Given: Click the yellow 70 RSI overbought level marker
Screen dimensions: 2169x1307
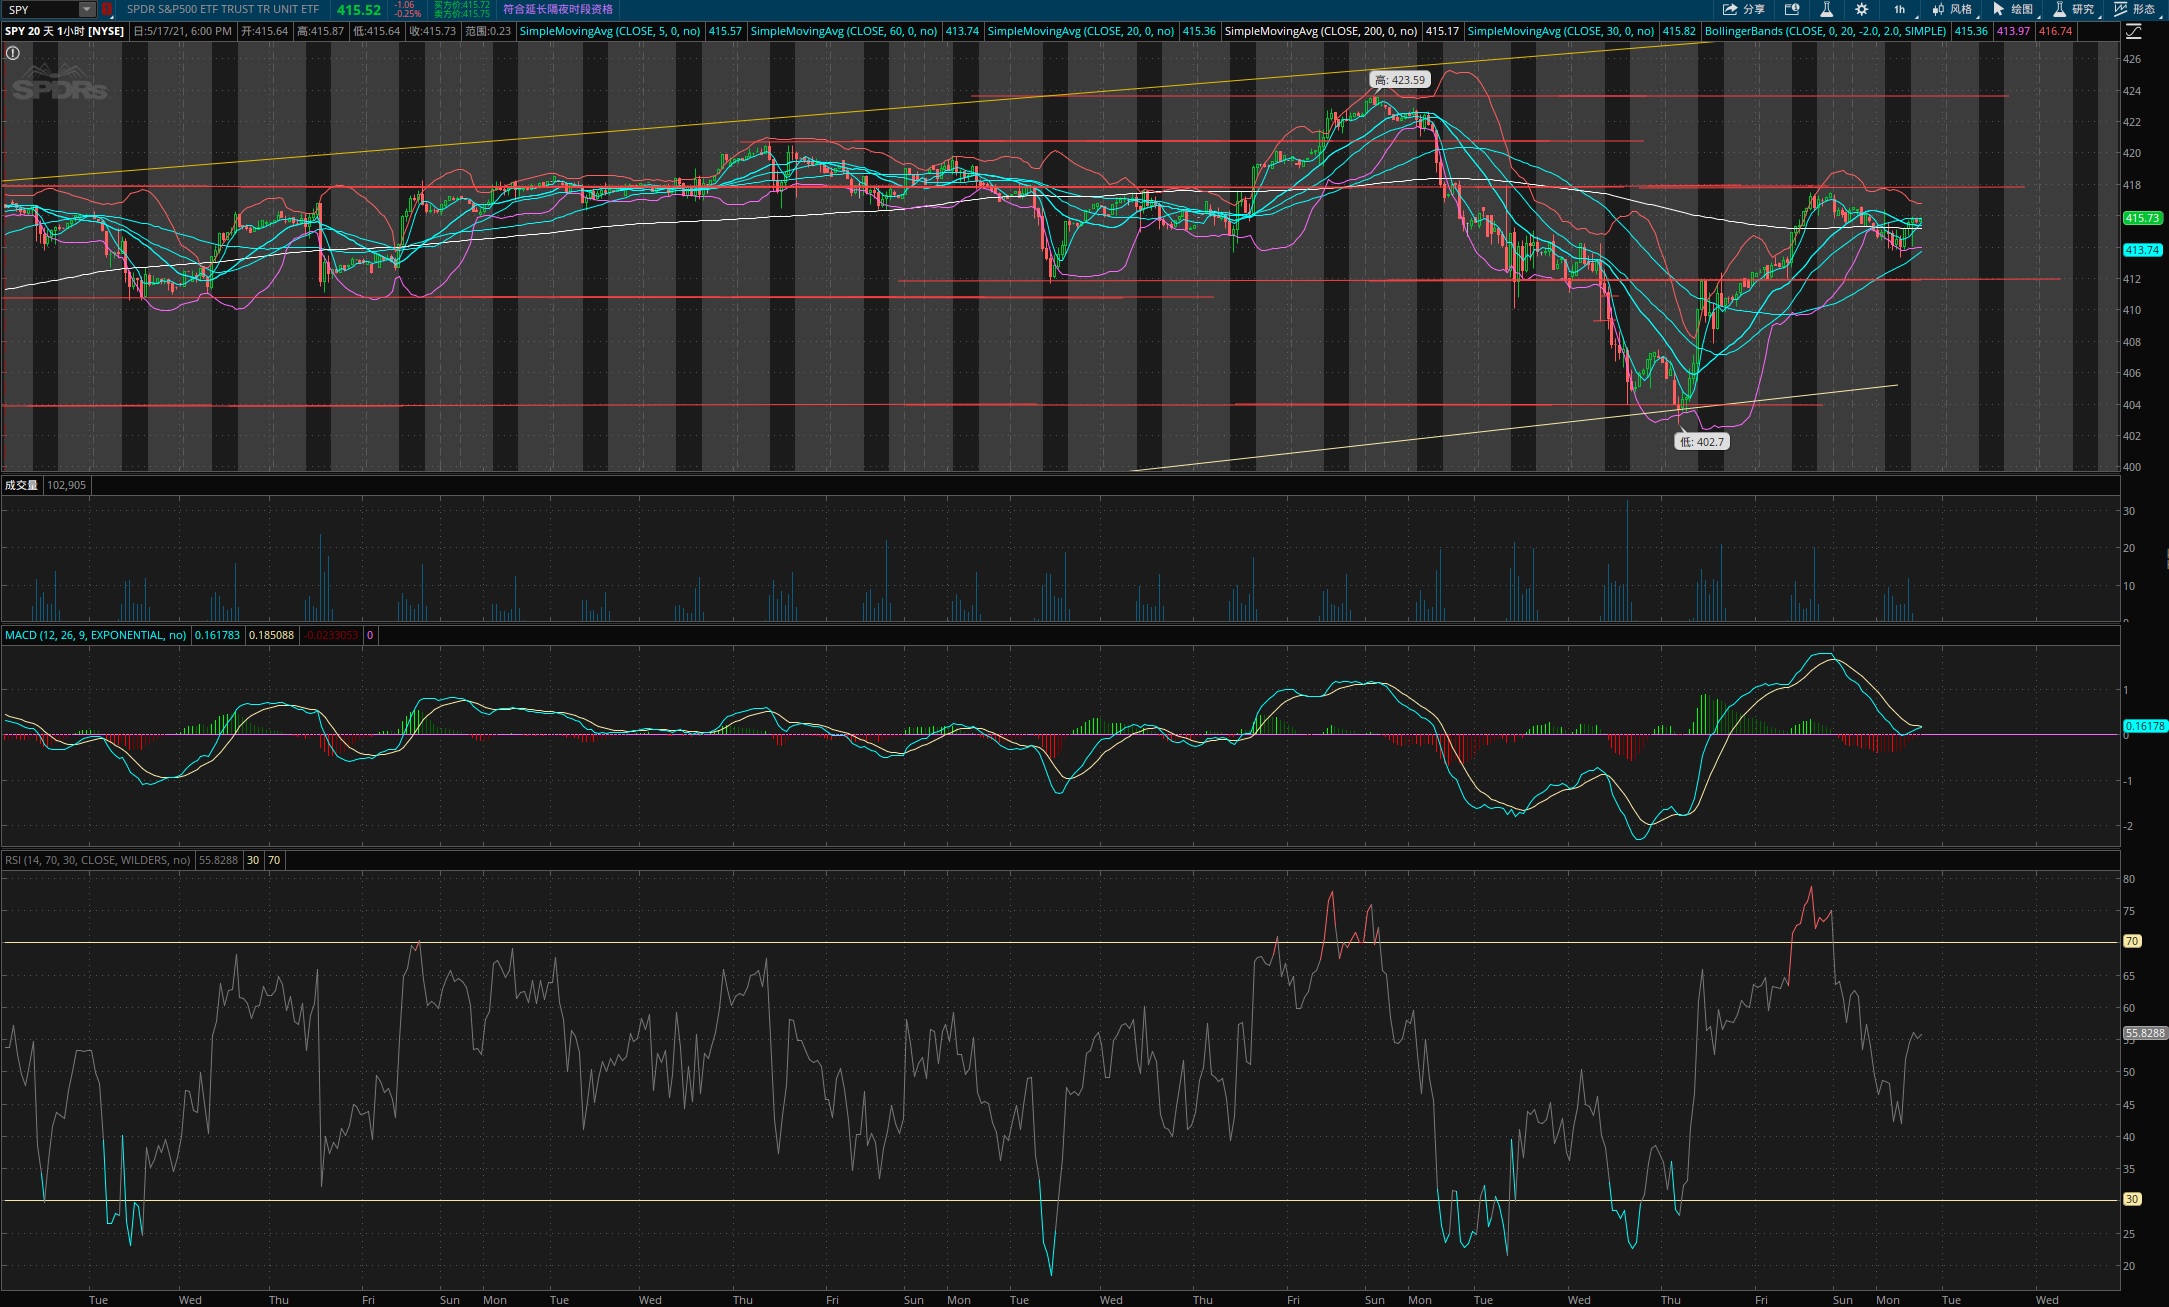Looking at the screenshot, I should 2132,941.
